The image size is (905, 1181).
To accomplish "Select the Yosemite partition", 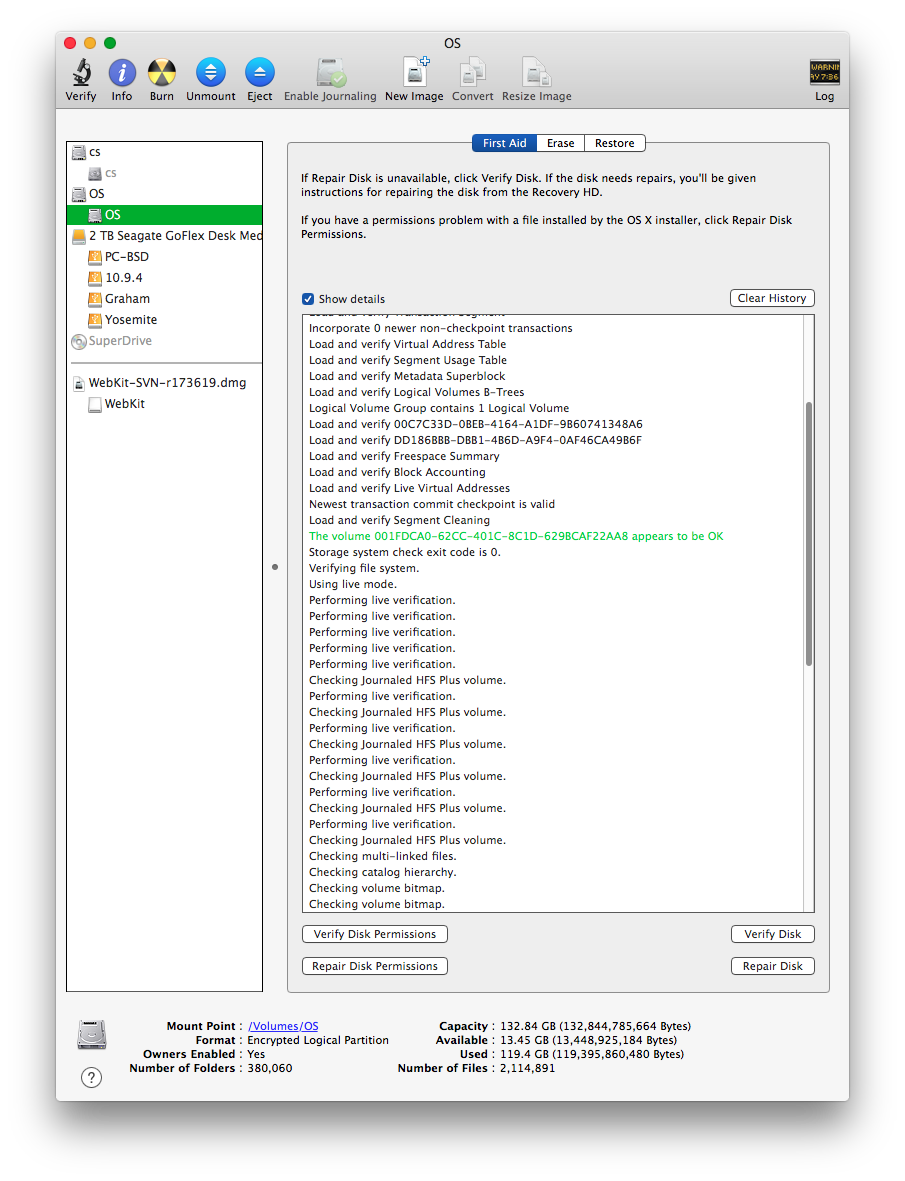I will click(164, 320).
